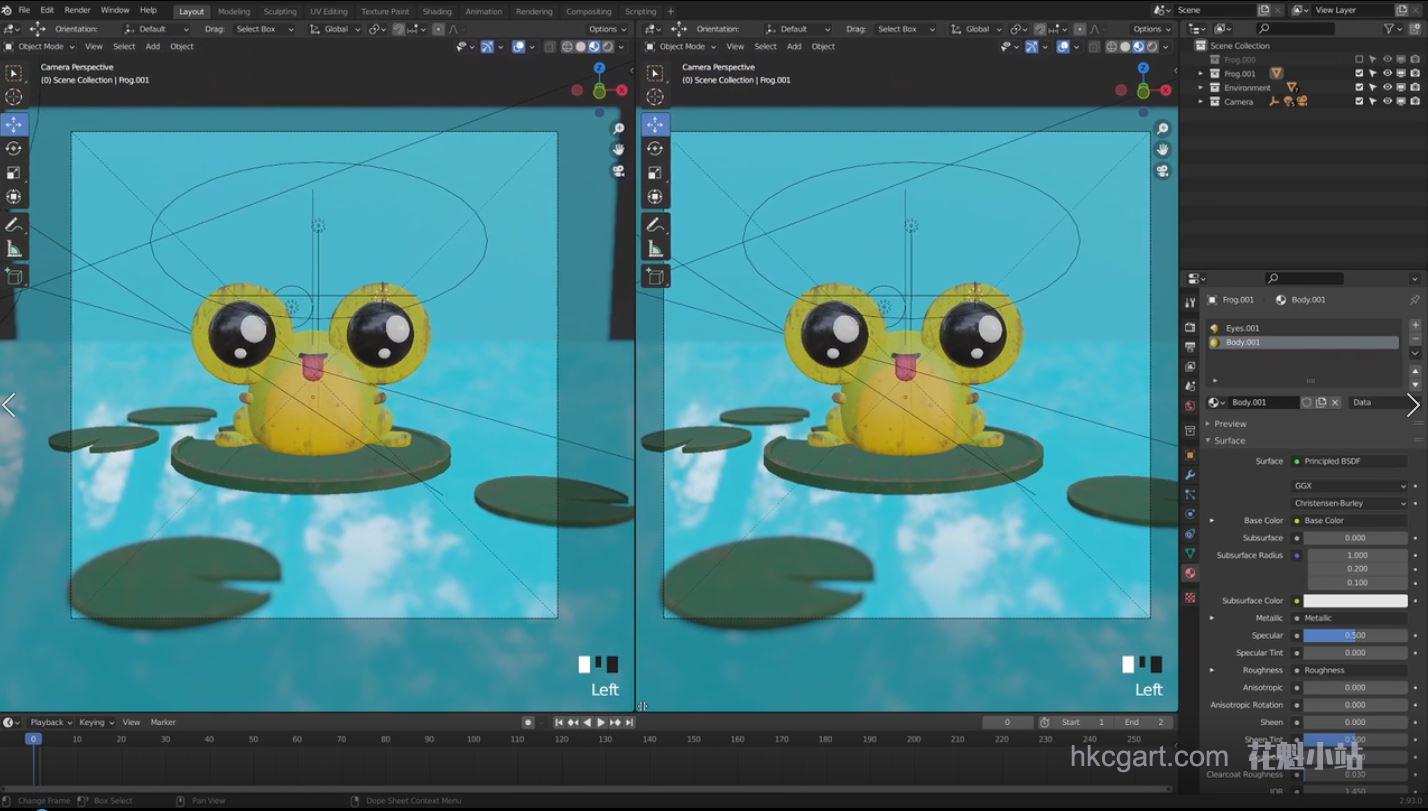
Task: Select the Select Box tool in right viewport
Action: click(x=655, y=73)
